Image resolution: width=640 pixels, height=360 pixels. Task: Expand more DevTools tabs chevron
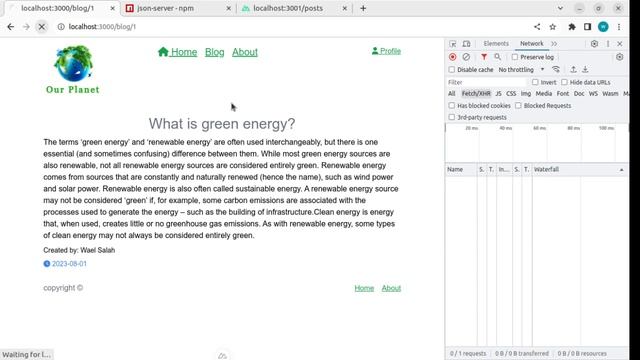[x=554, y=44]
